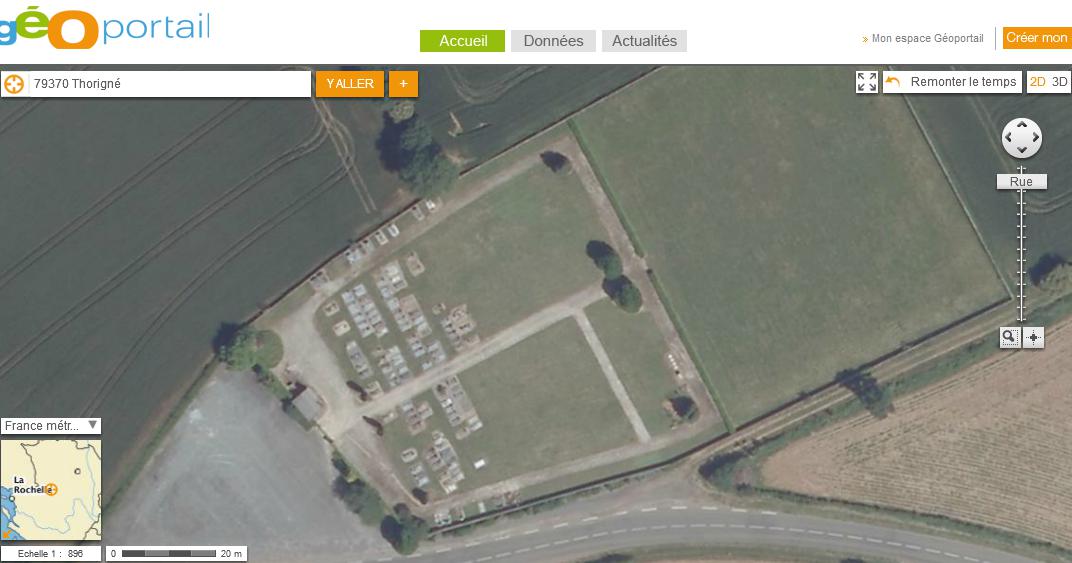Pan map down with pan control arrow
Image resolution: width=1072 pixels, height=563 pixels.
(1022, 150)
